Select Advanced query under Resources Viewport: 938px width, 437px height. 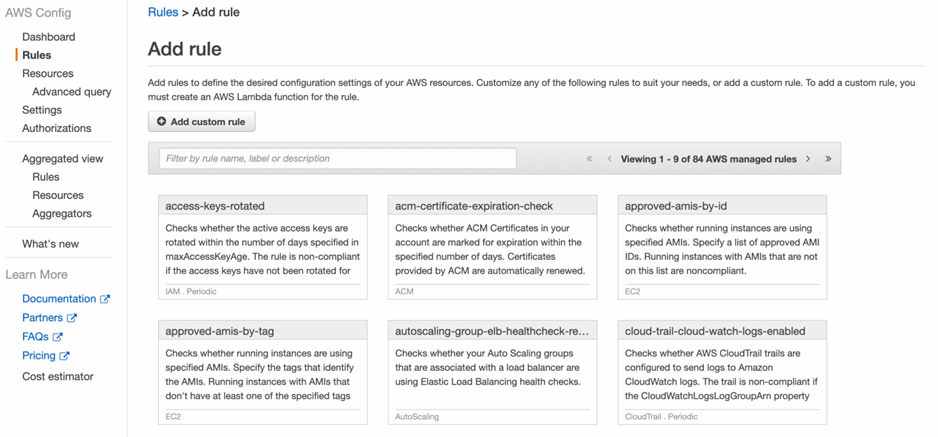click(x=71, y=92)
